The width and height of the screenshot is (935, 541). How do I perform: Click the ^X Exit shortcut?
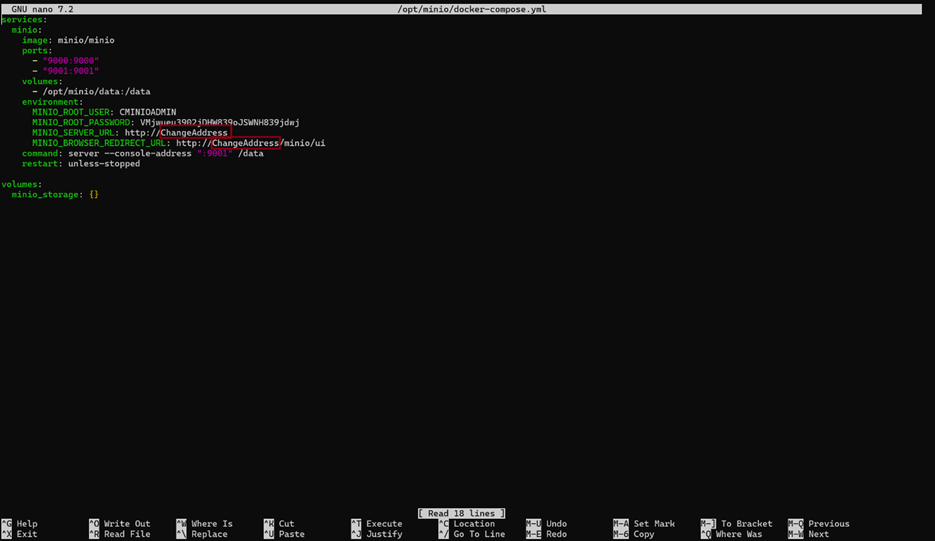[20, 534]
